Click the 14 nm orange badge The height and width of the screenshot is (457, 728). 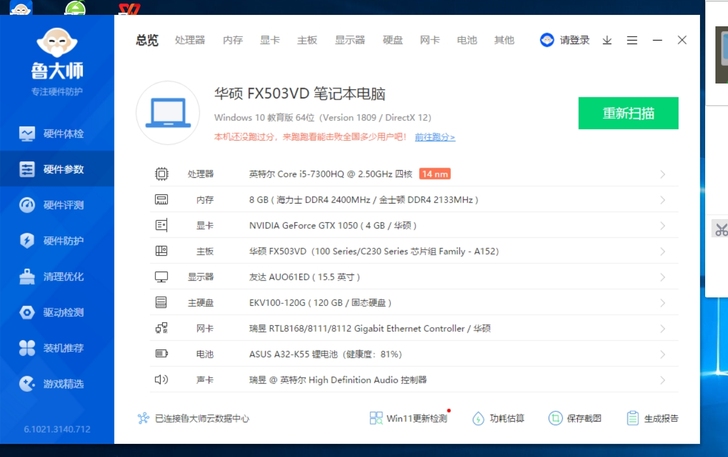pos(435,174)
